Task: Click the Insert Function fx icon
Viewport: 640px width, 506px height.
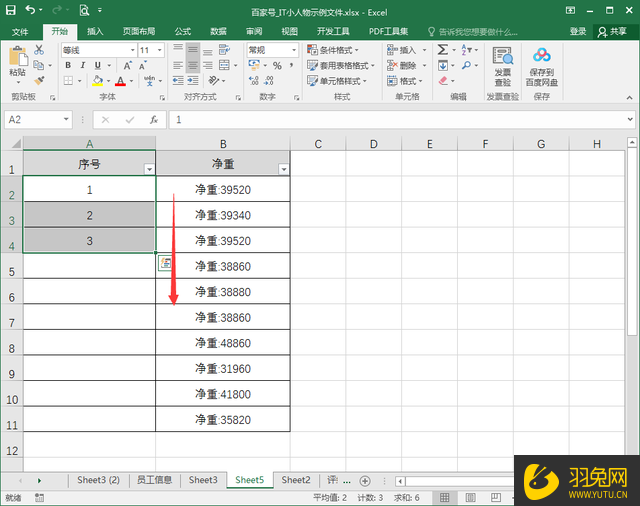Action: pyautogui.click(x=154, y=120)
